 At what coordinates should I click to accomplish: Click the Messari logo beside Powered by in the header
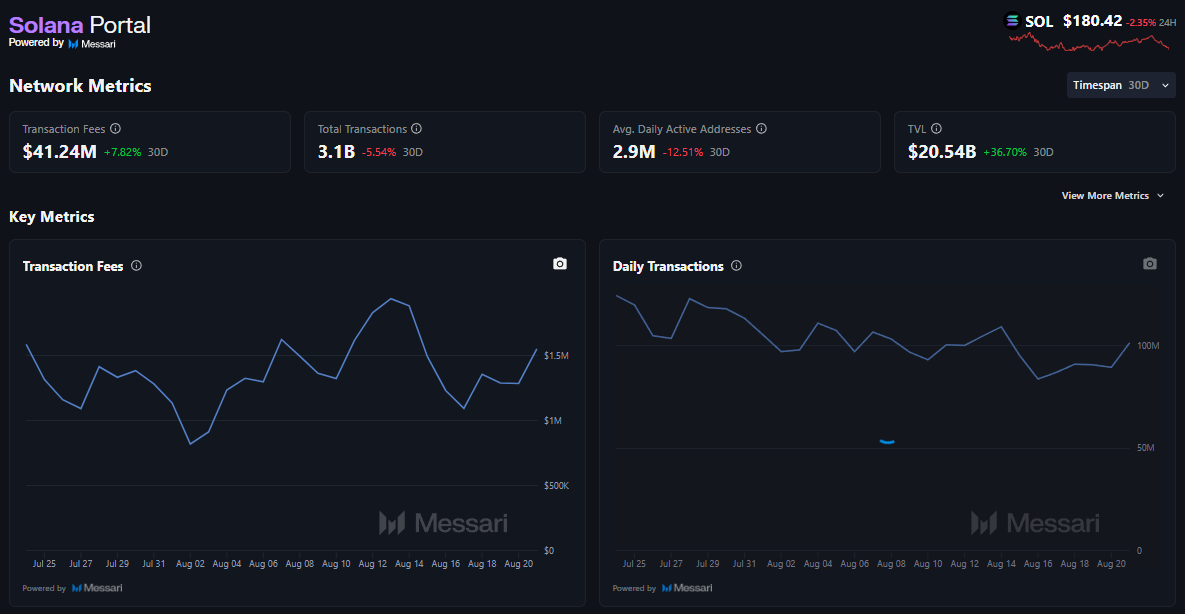click(91, 43)
